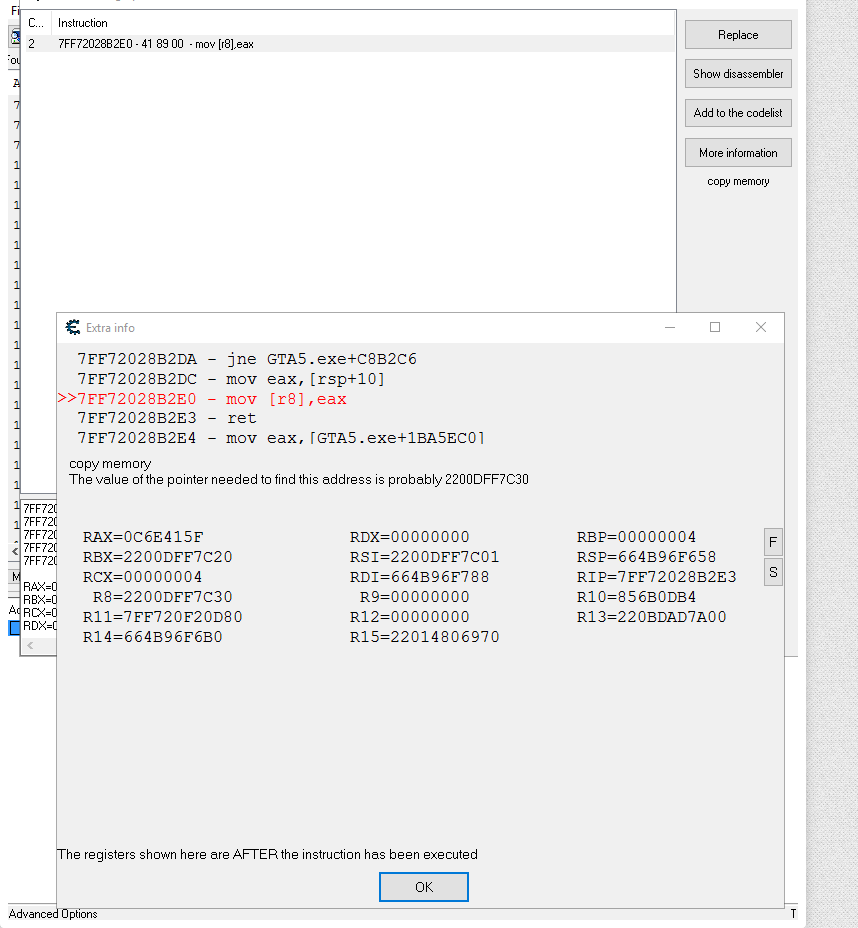This screenshot has width=858, height=928.
Task: Click the F button in Extra info
Action: pos(773,542)
